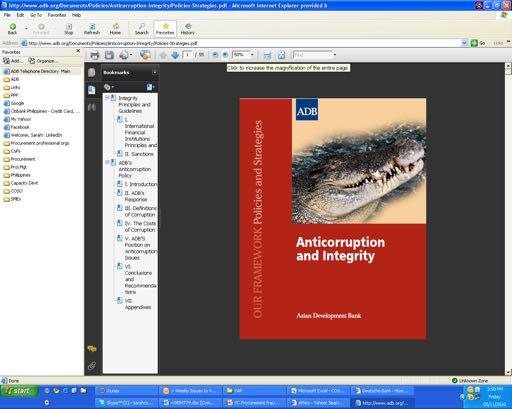Open the Comments panel icon
512x409 pixels.
(92, 349)
